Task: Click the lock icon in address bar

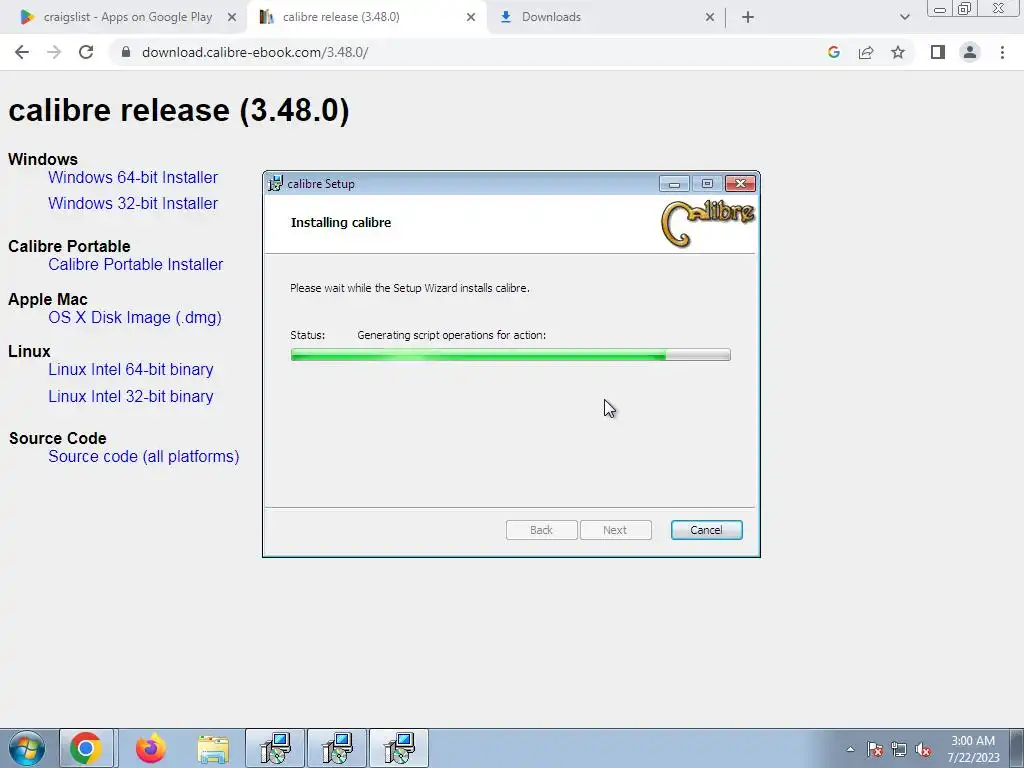Action: (x=126, y=52)
